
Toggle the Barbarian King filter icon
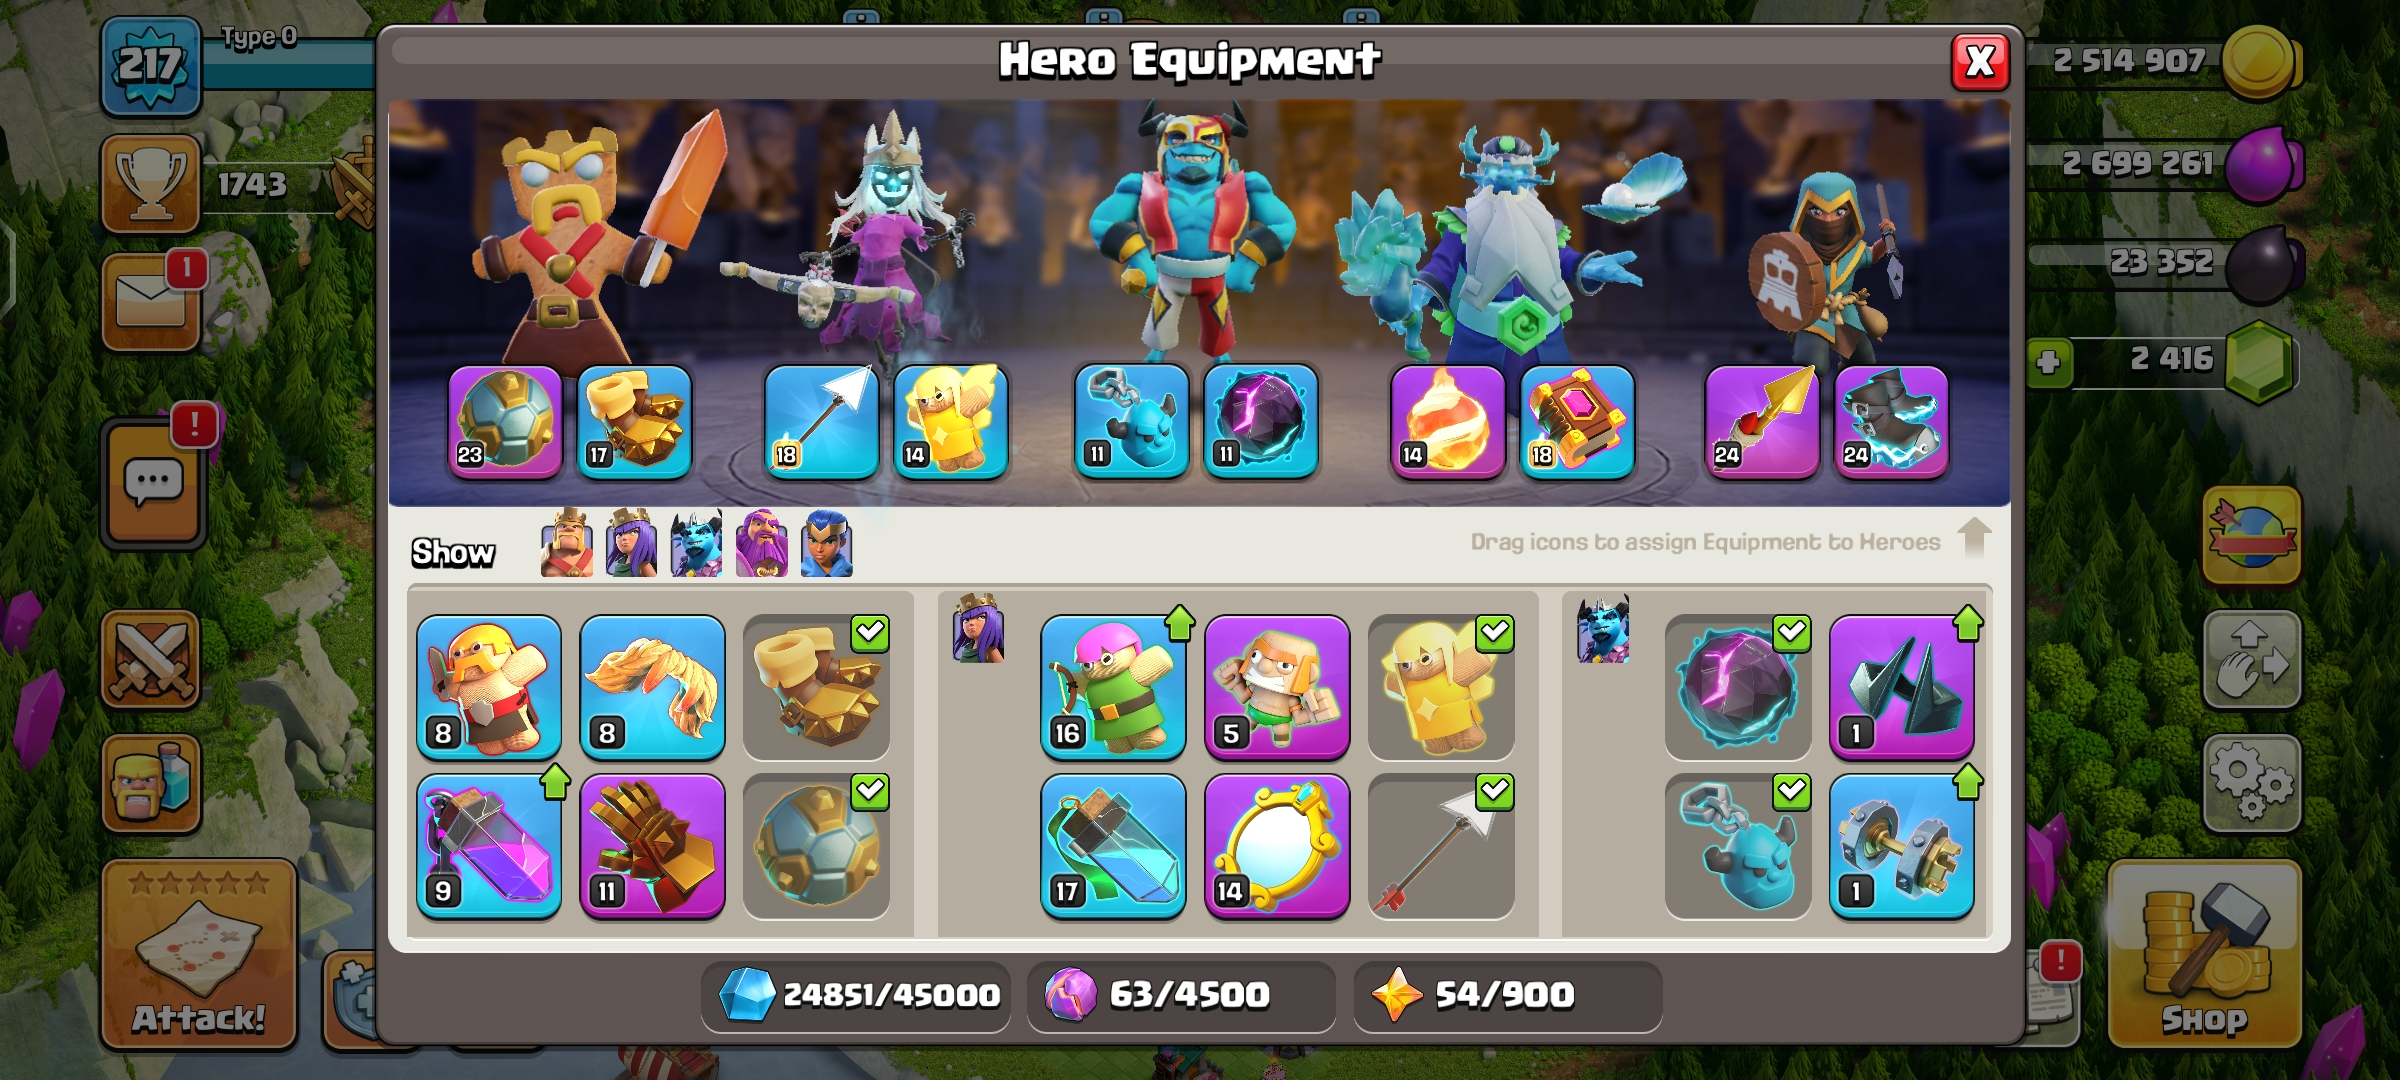tap(567, 543)
